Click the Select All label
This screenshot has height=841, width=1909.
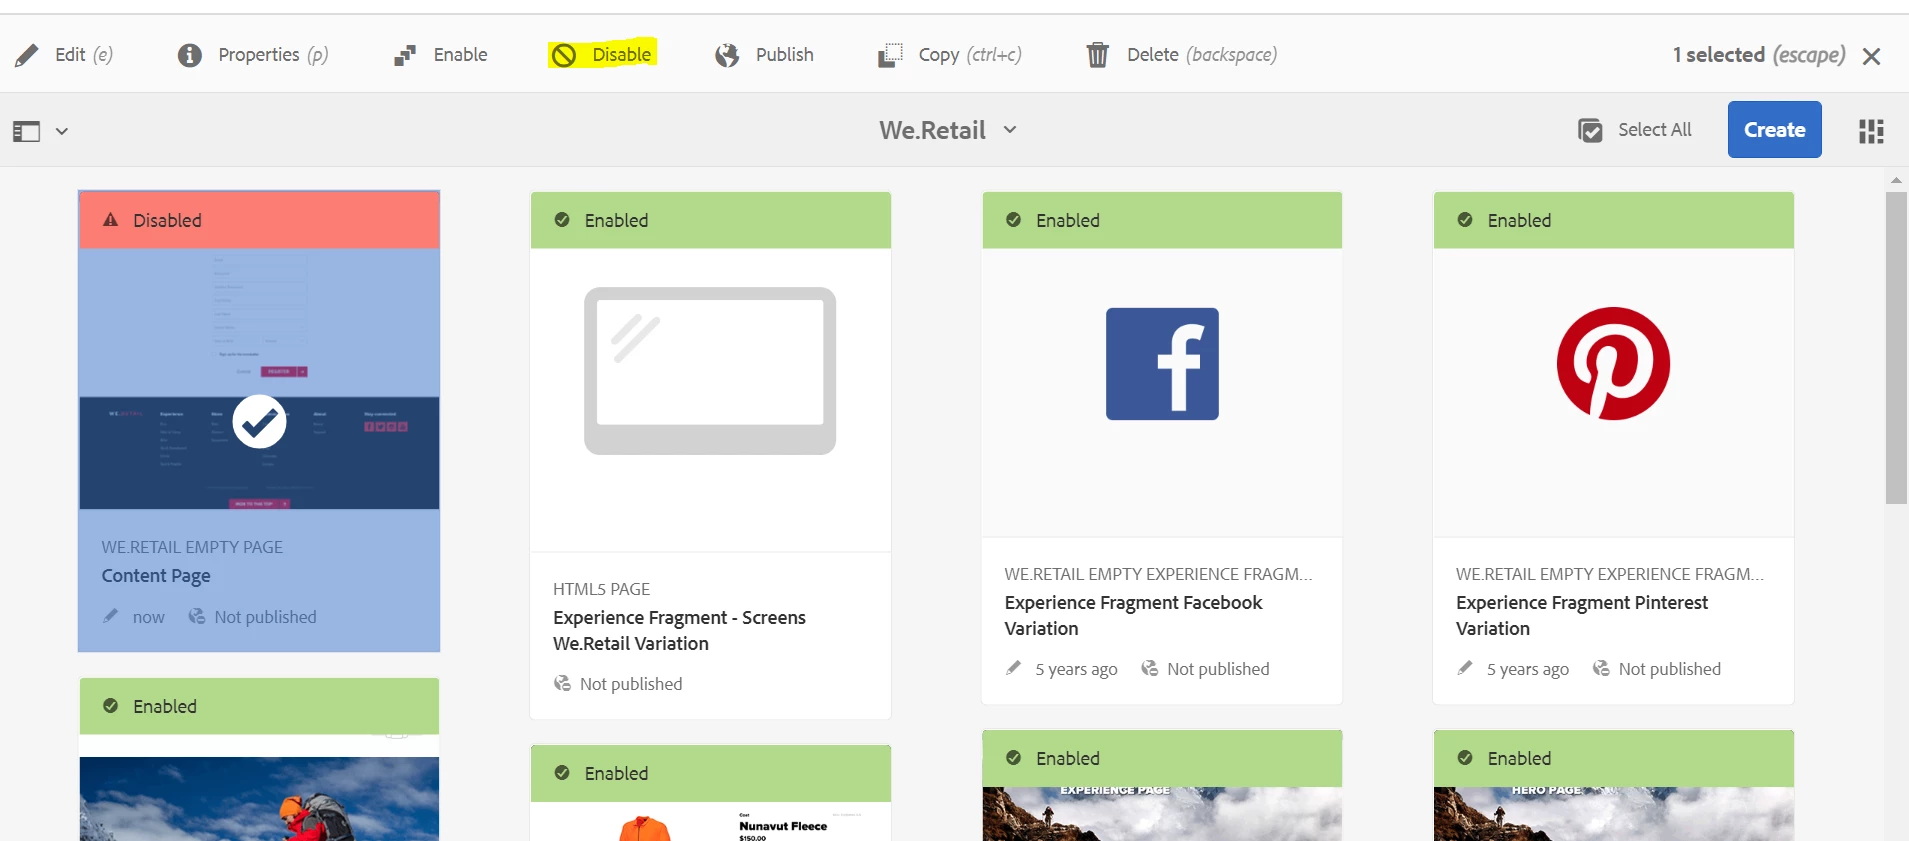[1655, 130]
